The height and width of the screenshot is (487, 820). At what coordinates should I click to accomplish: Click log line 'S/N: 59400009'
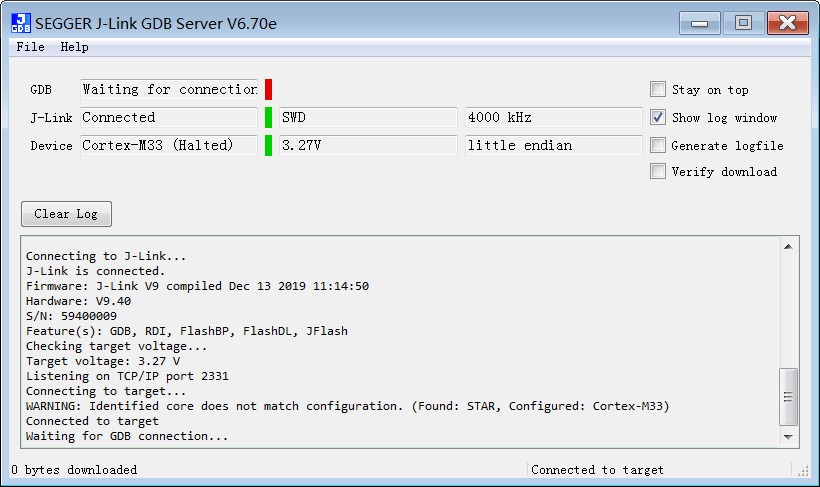coord(71,316)
